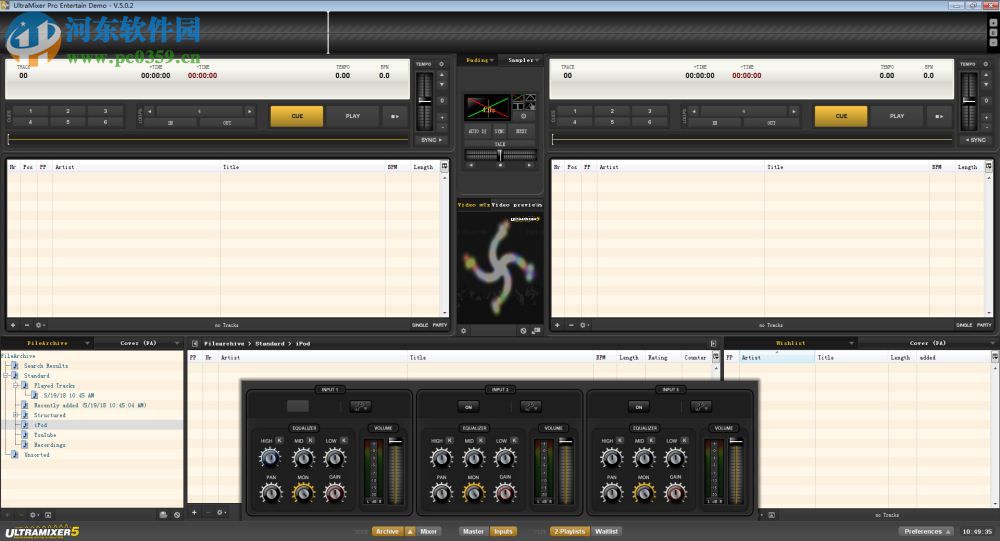Select the iPod tree entry
1000x541 pixels.
tap(40, 425)
